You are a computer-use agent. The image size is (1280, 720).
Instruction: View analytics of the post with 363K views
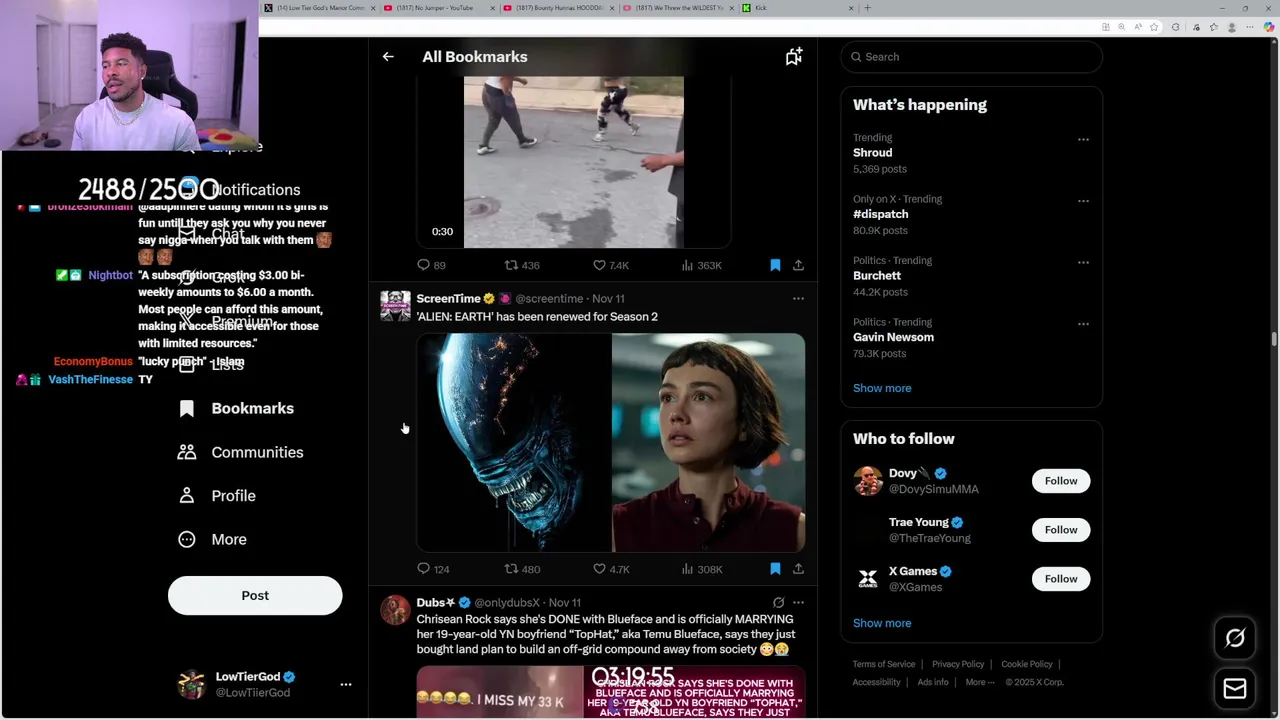[702, 265]
